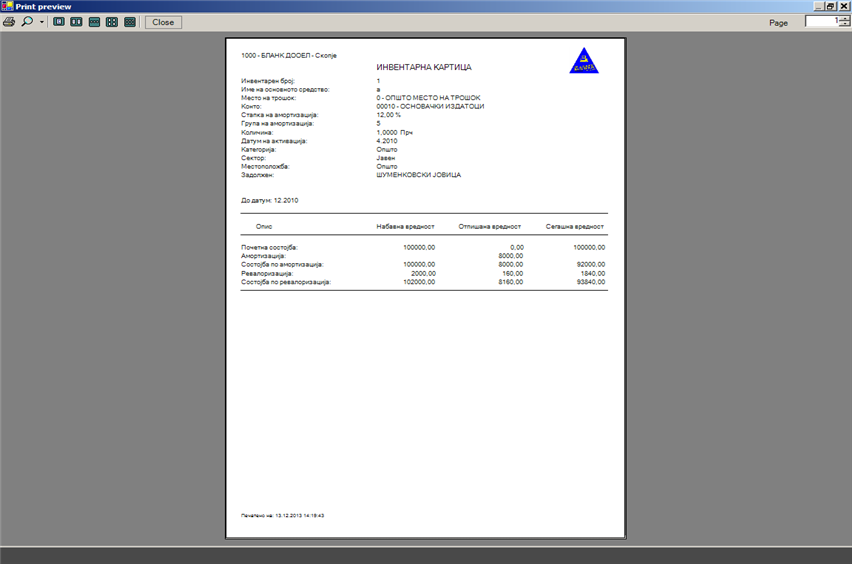Decrease page number with down arrow
Image resolution: width=852 pixels, height=564 pixels.
tap(843, 25)
